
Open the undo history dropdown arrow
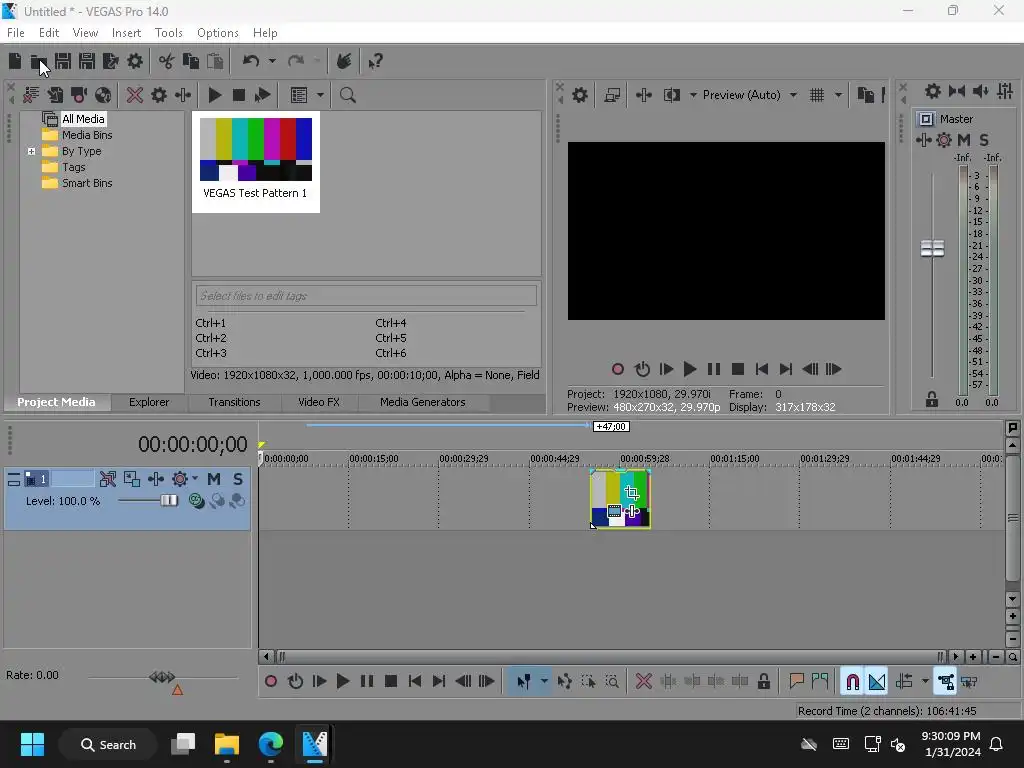click(272, 61)
